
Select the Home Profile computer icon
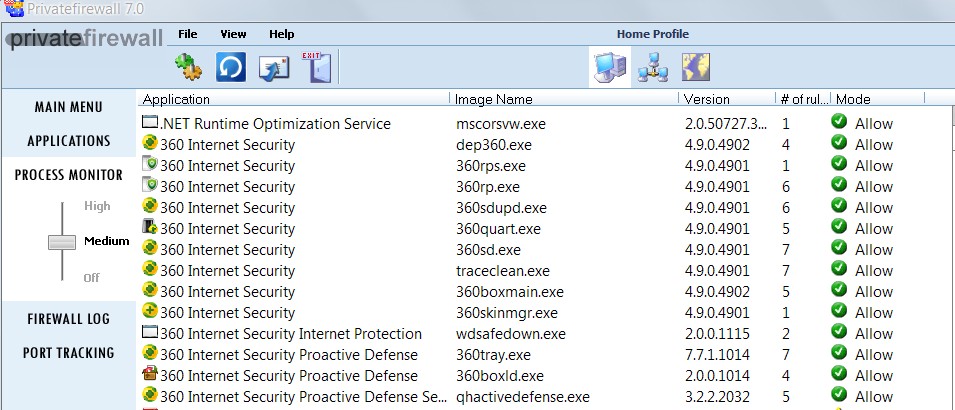point(609,67)
